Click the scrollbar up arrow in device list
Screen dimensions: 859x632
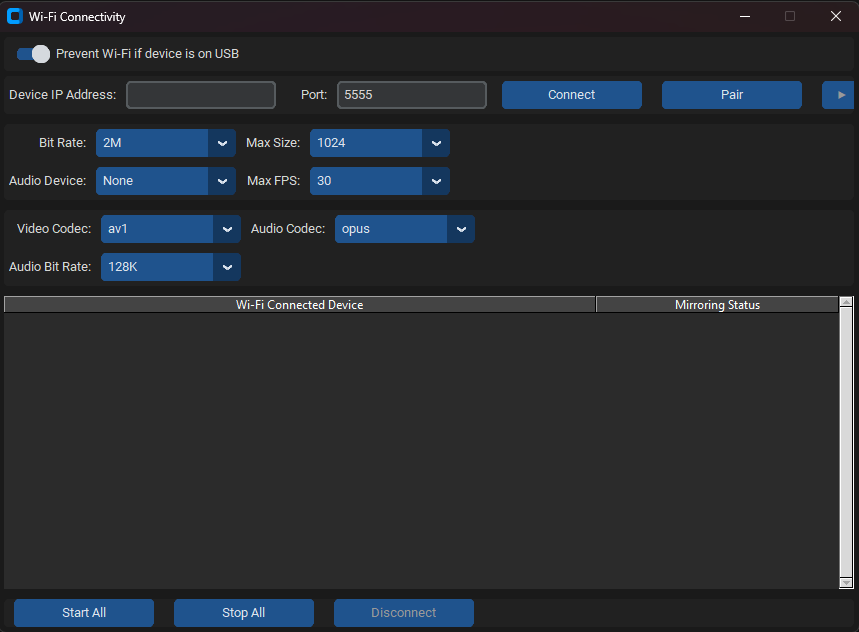pyautogui.click(x=846, y=302)
